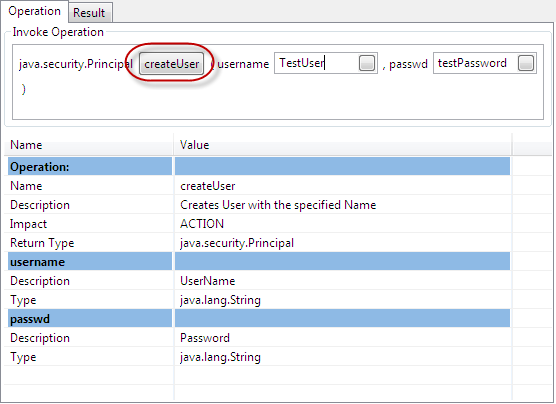Select the Operation tab
Screen dimensions: 556x404
34,11
